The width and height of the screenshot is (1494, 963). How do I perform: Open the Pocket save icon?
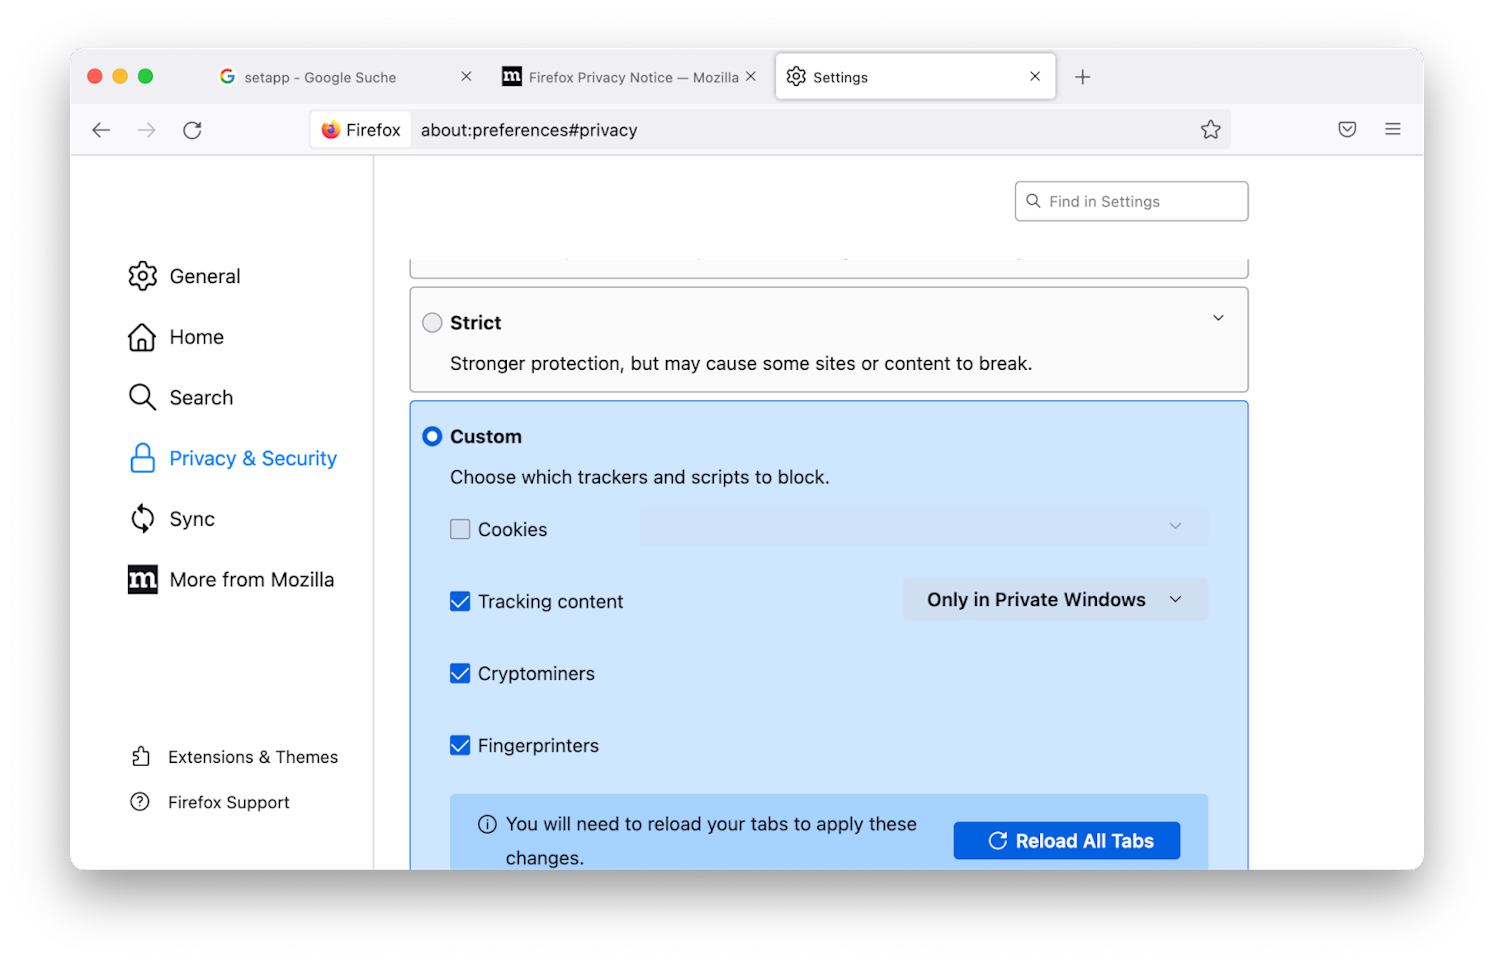[1347, 129]
